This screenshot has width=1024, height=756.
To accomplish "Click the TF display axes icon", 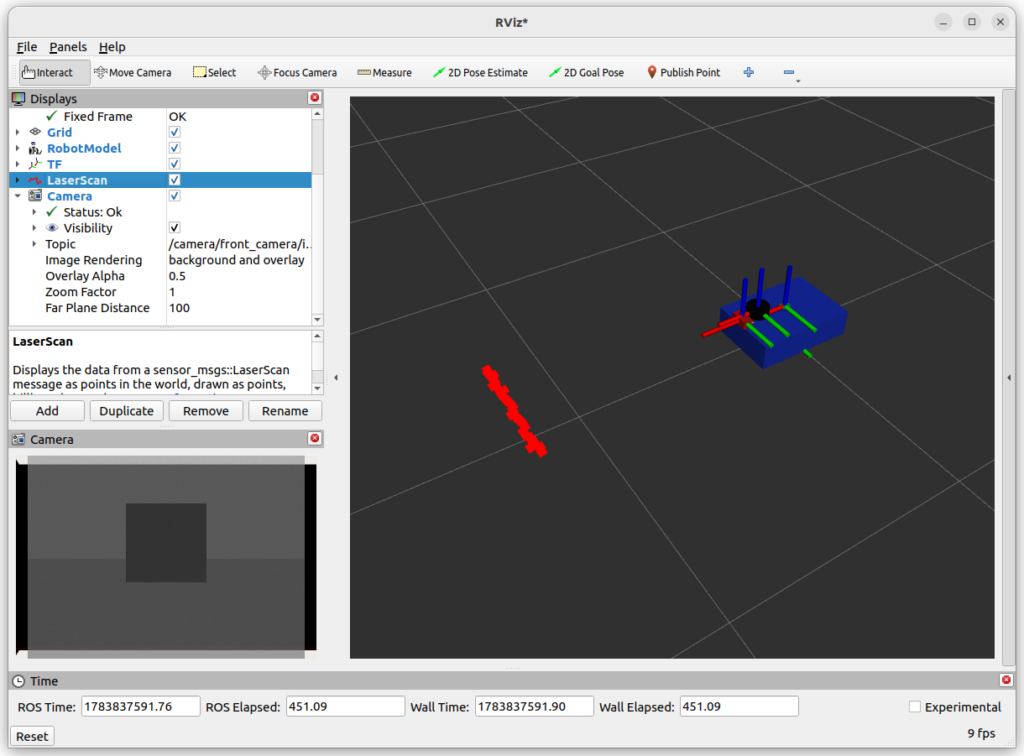I will (35, 164).
